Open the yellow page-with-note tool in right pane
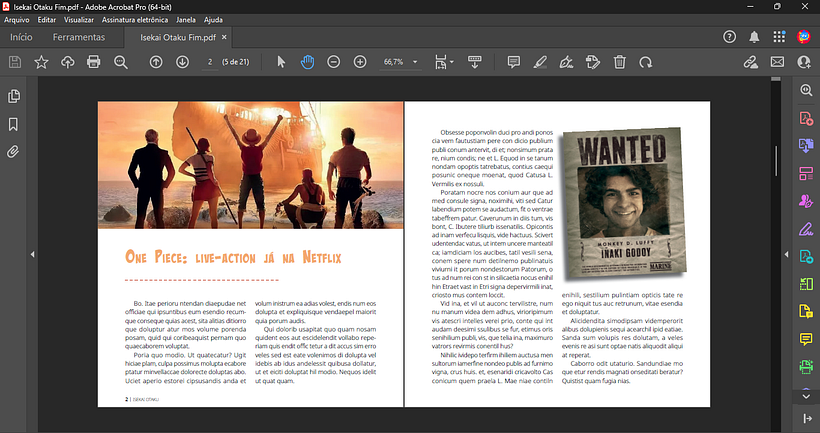The width and height of the screenshot is (820, 433). [x=806, y=312]
